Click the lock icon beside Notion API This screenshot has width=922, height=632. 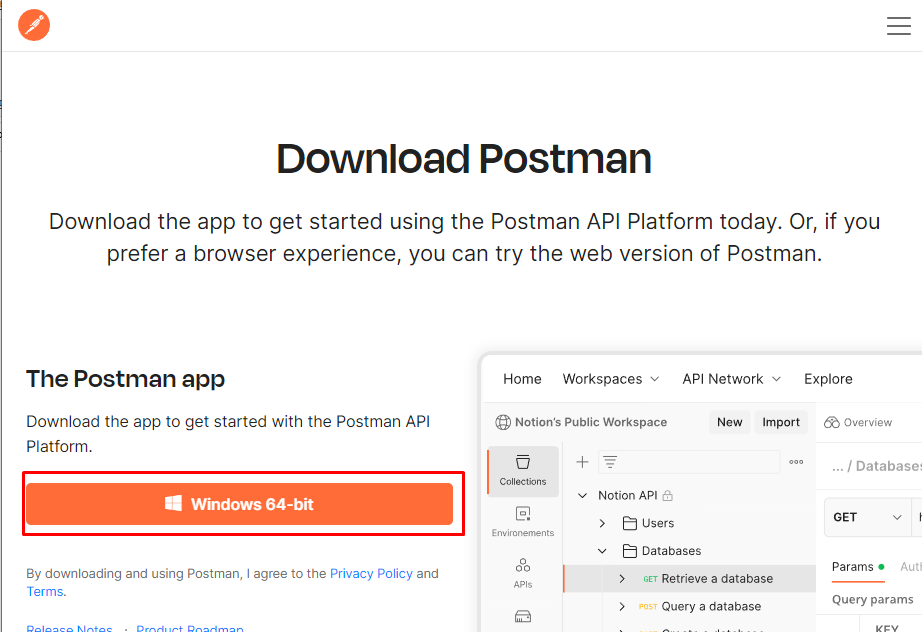667,496
